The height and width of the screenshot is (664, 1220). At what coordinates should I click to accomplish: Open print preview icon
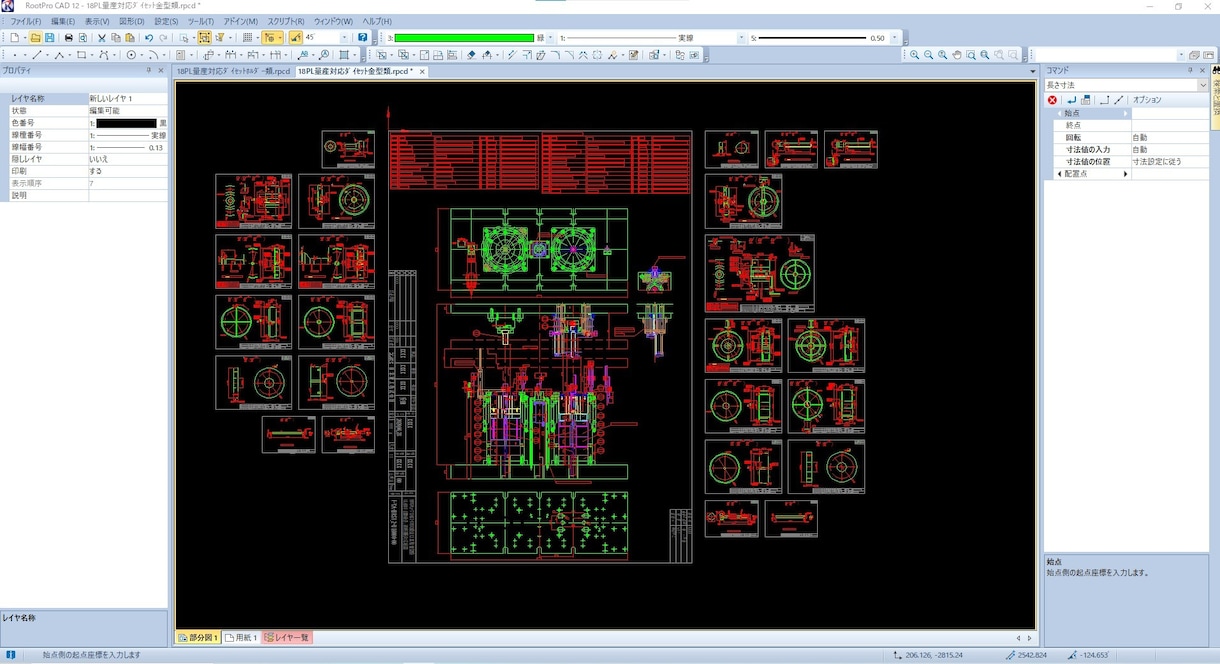point(83,37)
